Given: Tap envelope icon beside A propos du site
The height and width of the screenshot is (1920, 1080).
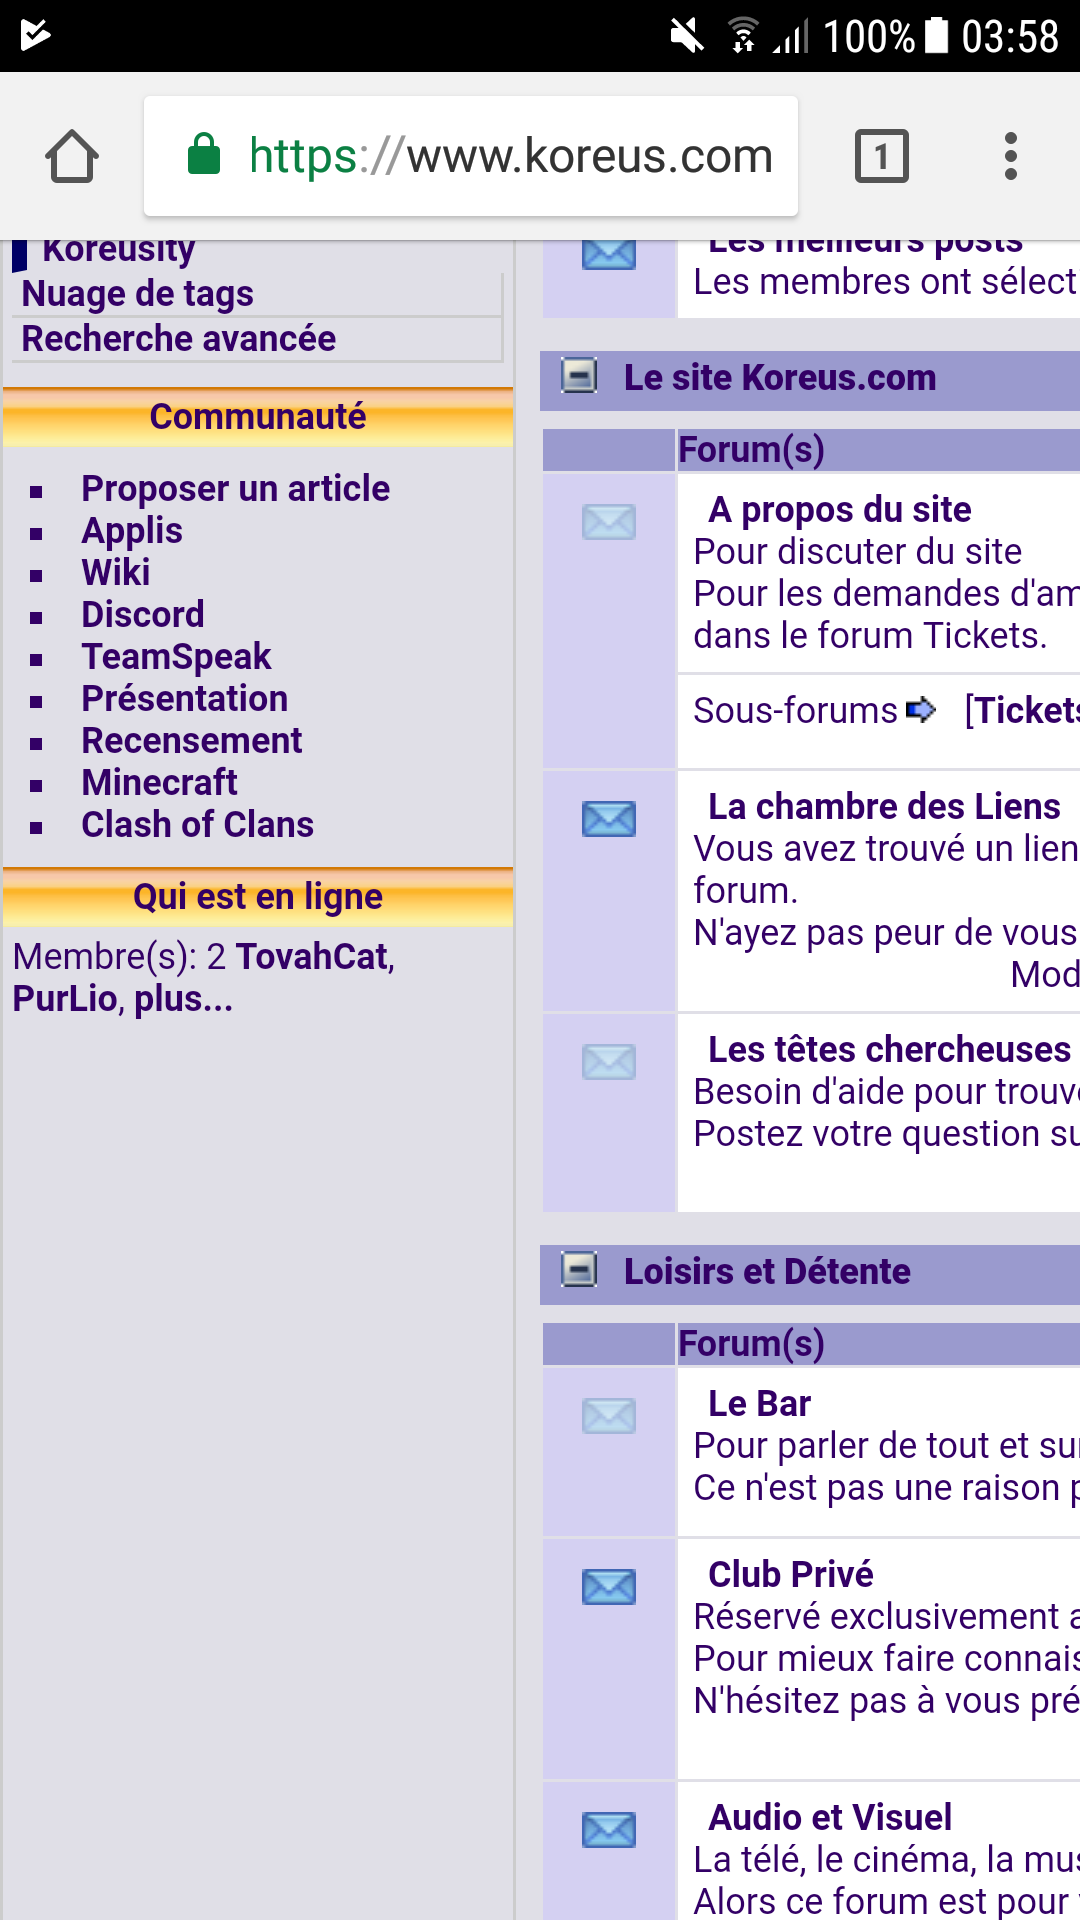Looking at the screenshot, I should [x=608, y=521].
